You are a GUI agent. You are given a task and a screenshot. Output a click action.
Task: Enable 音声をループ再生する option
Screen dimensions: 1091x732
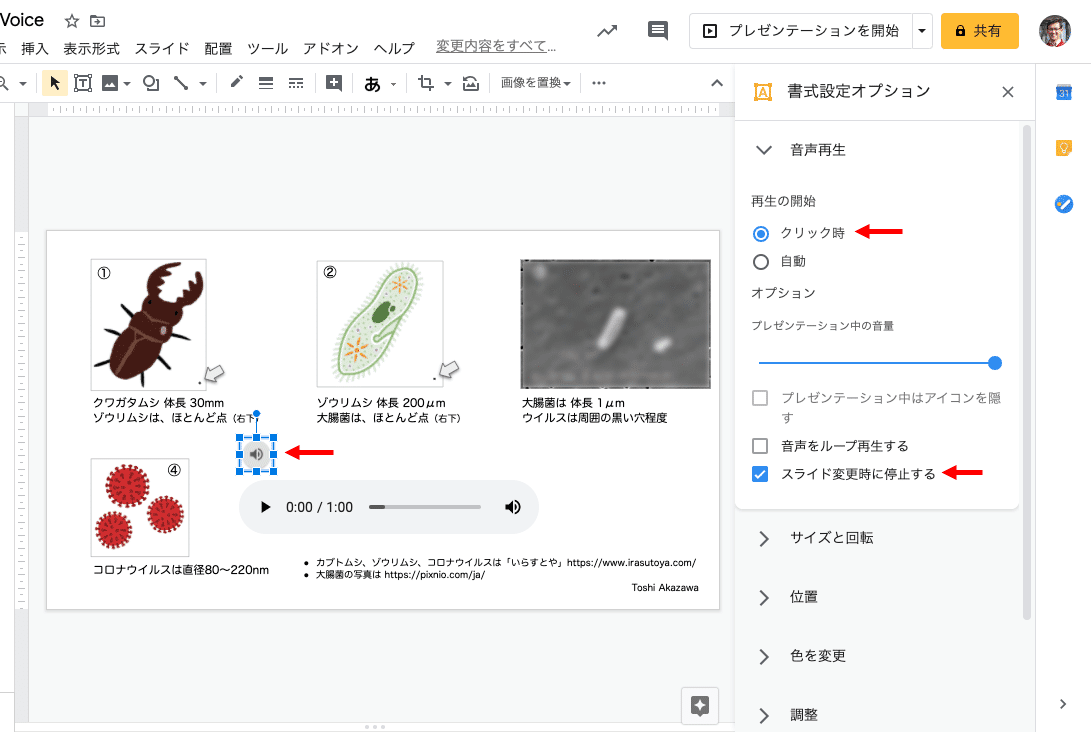(x=761, y=446)
